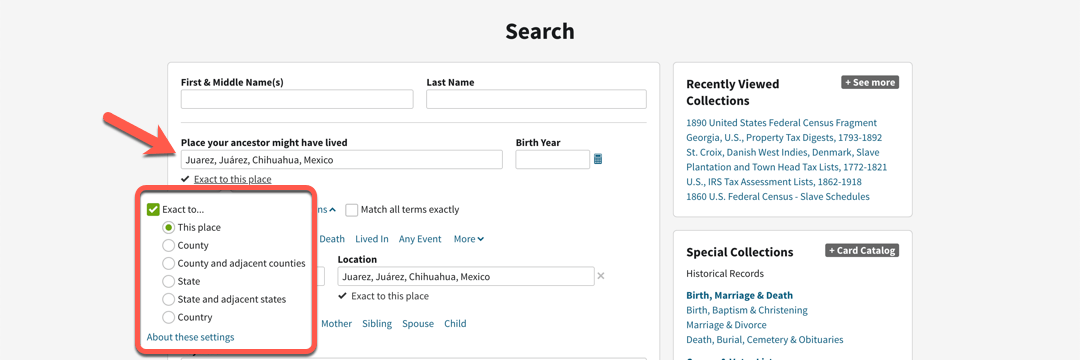Focus the Last Name input field
This screenshot has width=1080, height=360.
(536, 99)
